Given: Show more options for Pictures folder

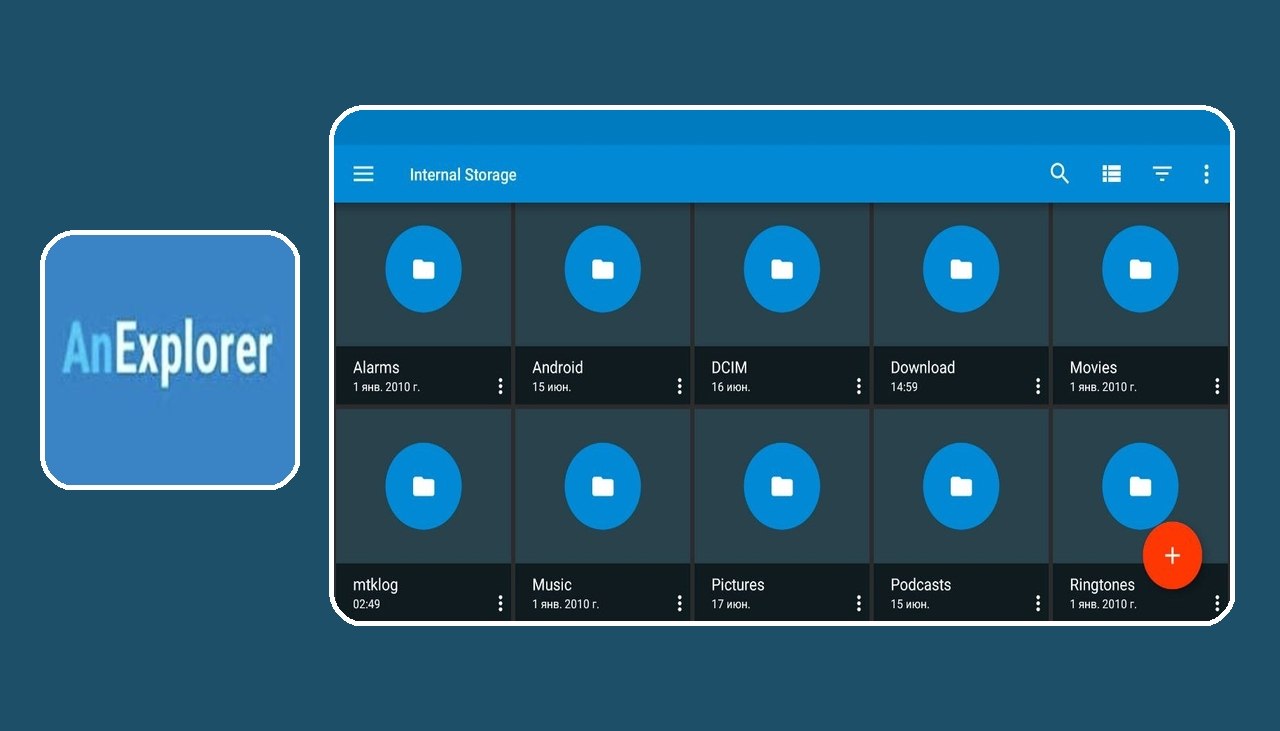Looking at the screenshot, I should (858, 603).
